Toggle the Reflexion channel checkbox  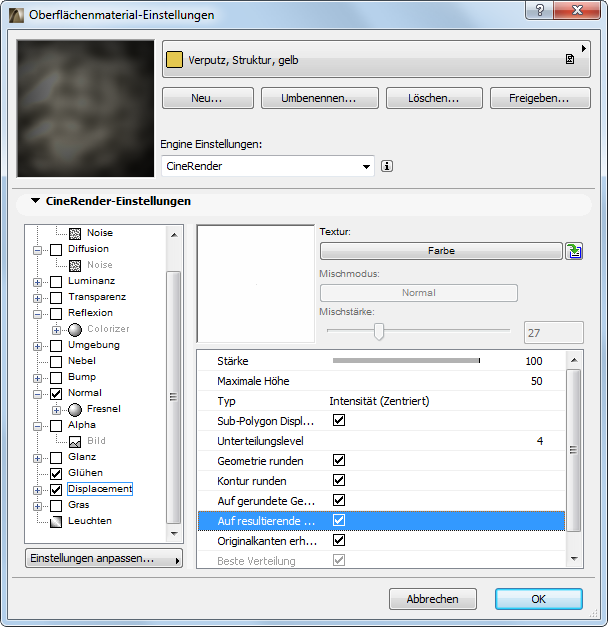(x=56, y=314)
